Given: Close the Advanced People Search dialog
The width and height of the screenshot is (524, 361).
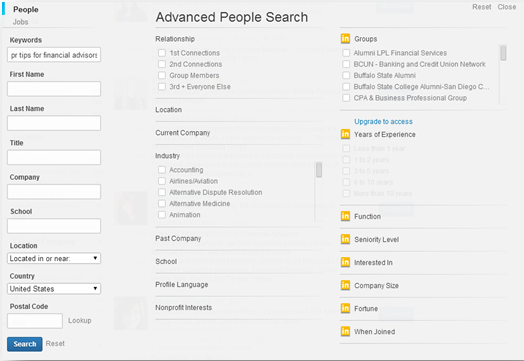Looking at the screenshot, I should (507, 7).
